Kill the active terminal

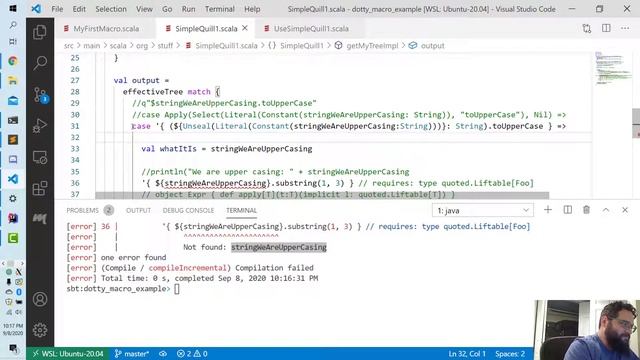click(587, 210)
